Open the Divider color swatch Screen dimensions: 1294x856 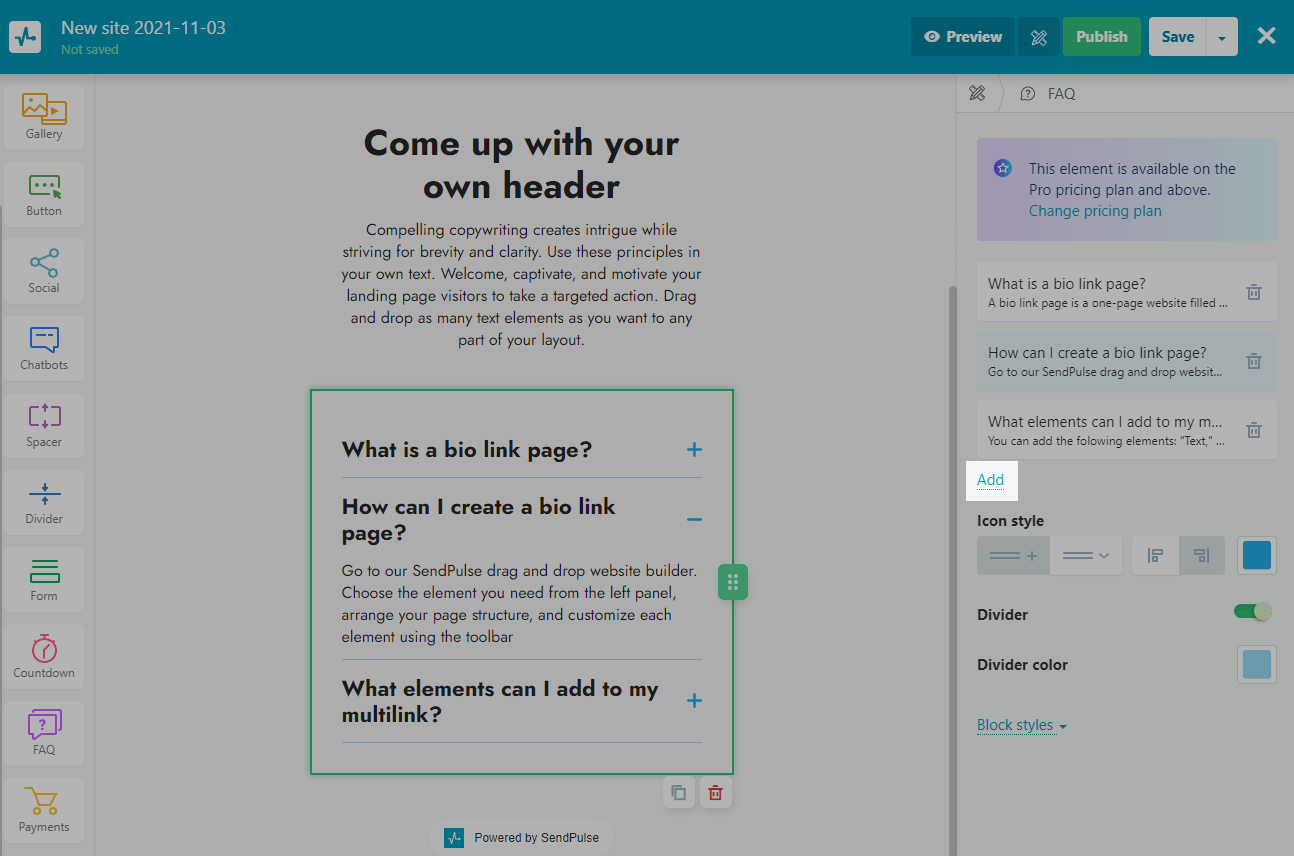click(x=1257, y=664)
